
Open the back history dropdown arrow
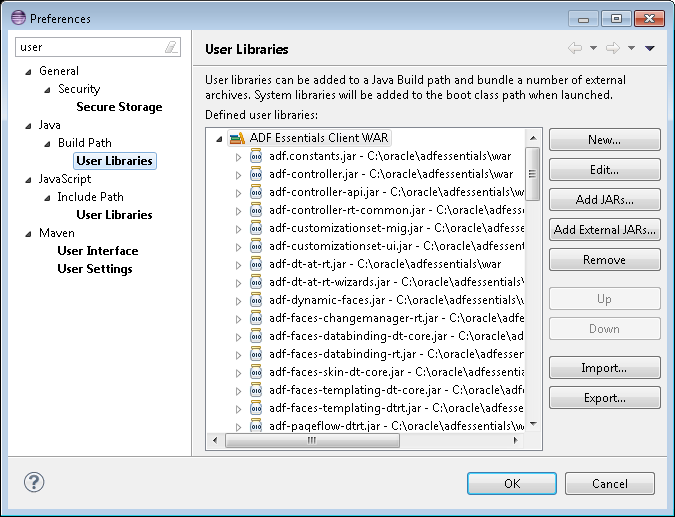pyautogui.click(x=593, y=48)
